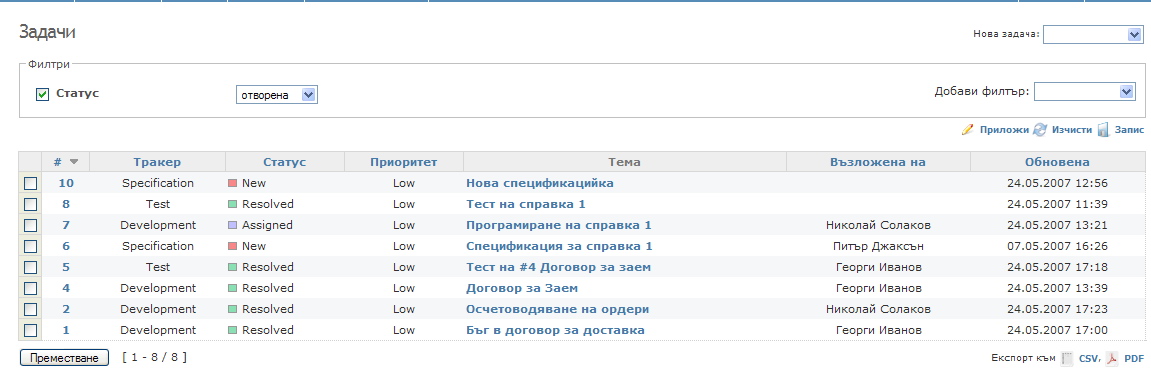The height and width of the screenshot is (383, 1151).
Task: Click issue number 1 link
Action: [66, 330]
